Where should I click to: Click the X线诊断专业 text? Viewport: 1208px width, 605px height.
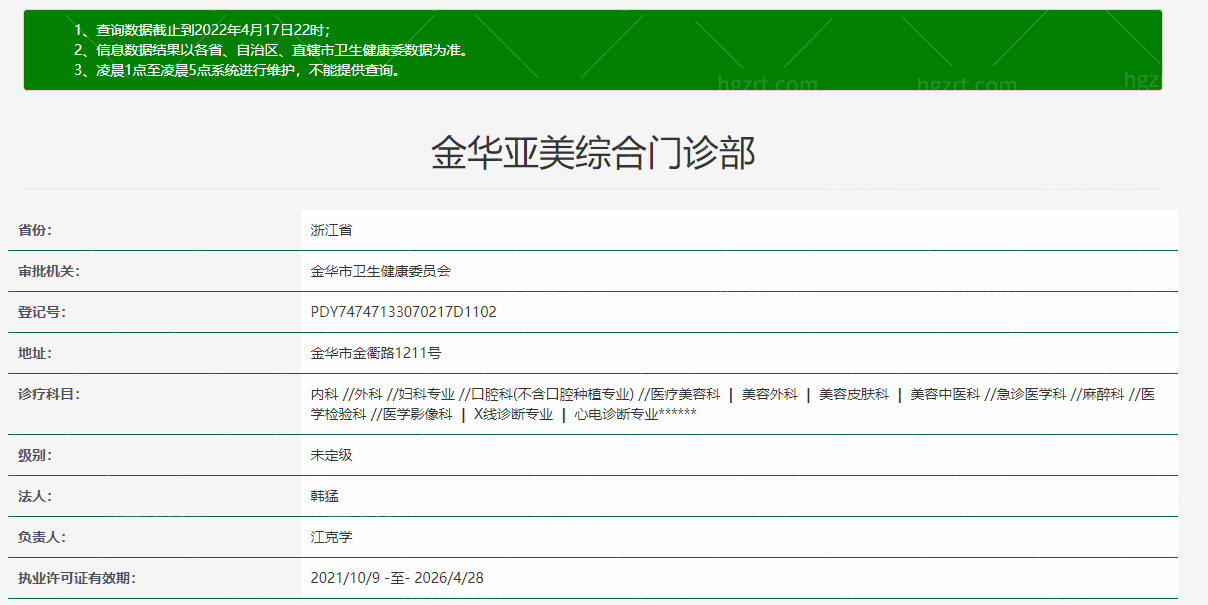click(513, 414)
